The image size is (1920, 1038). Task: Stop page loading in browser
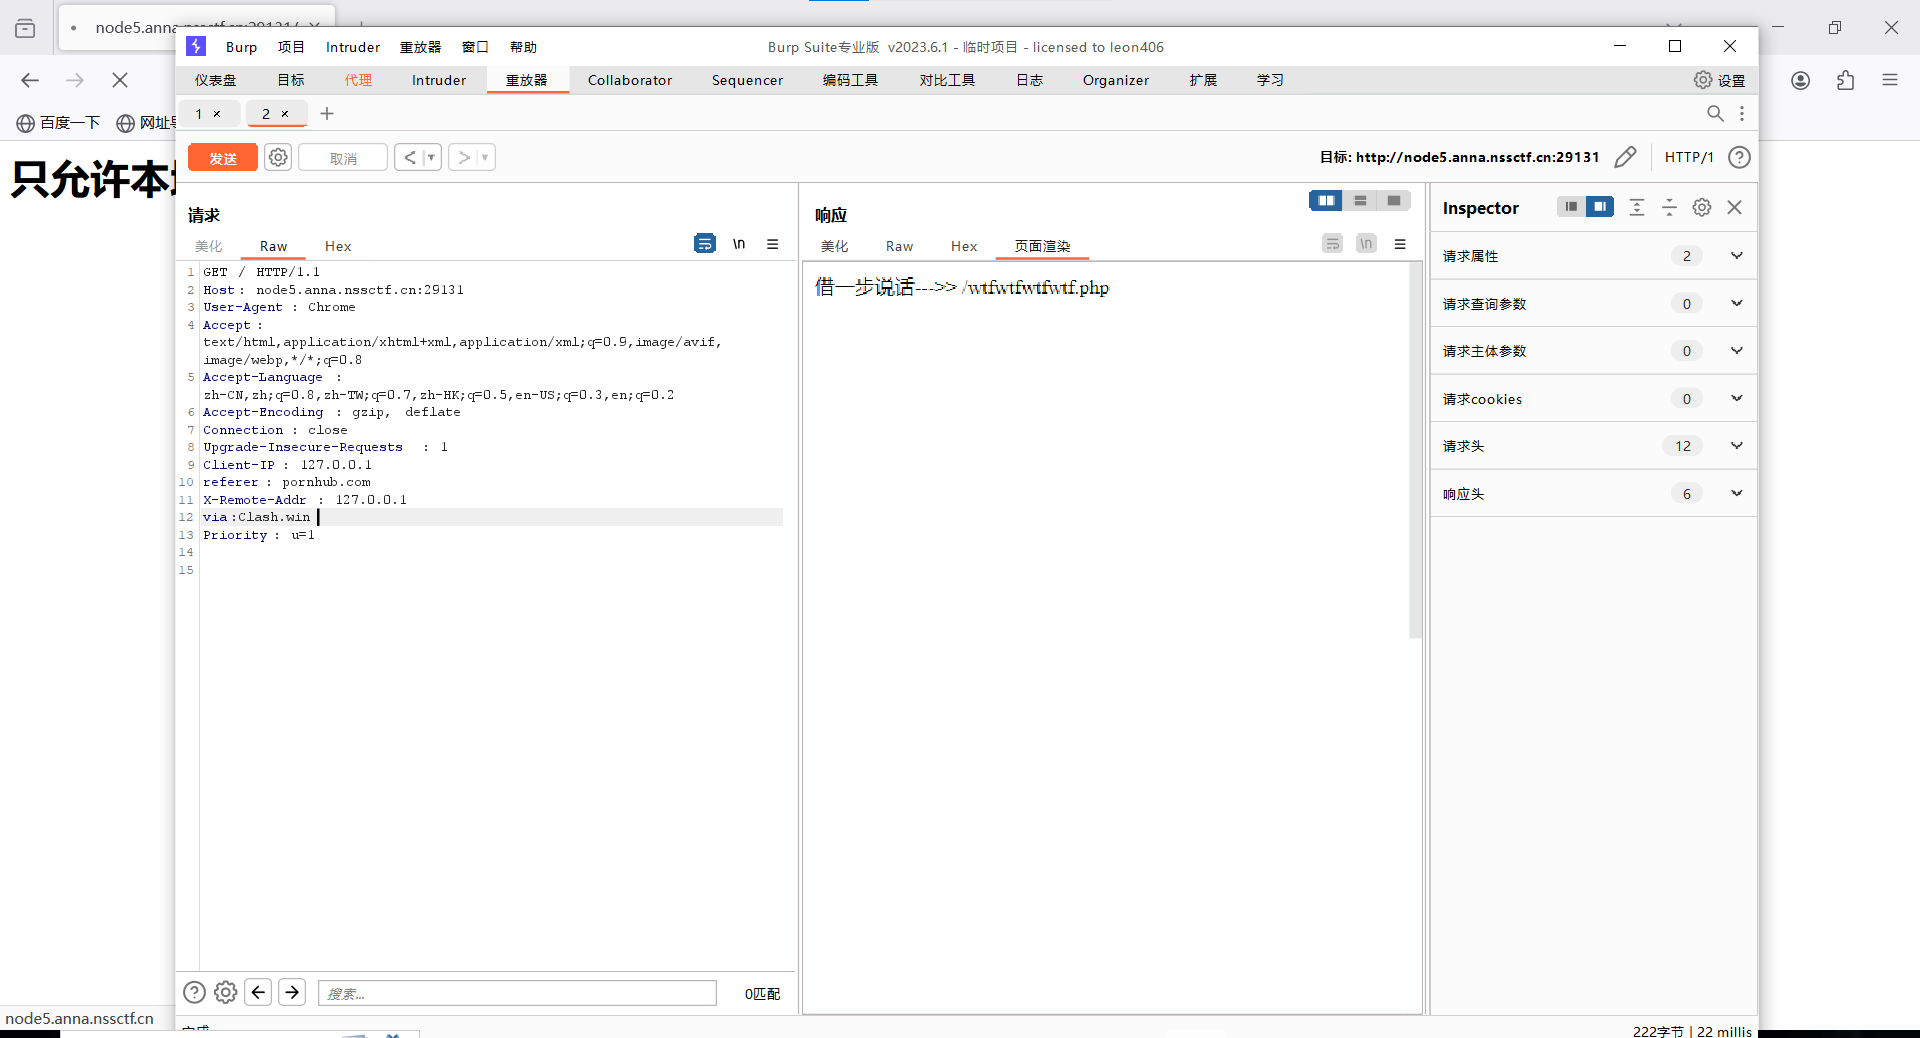(120, 80)
